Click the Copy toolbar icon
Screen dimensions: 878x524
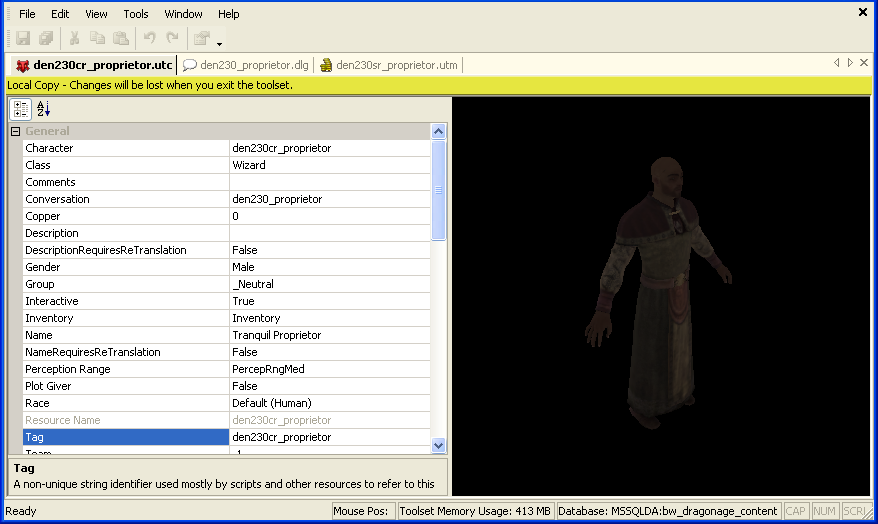coord(97,39)
